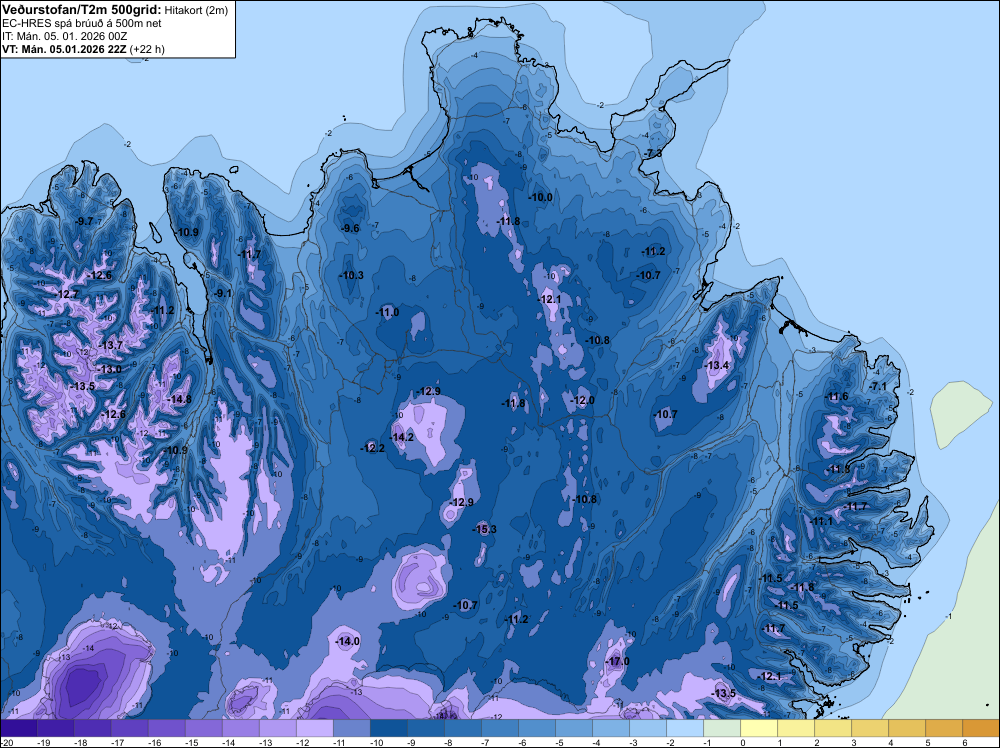Select the -12.2 temperature value
The width and height of the screenshot is (1000, 748).
pos(372,448)
